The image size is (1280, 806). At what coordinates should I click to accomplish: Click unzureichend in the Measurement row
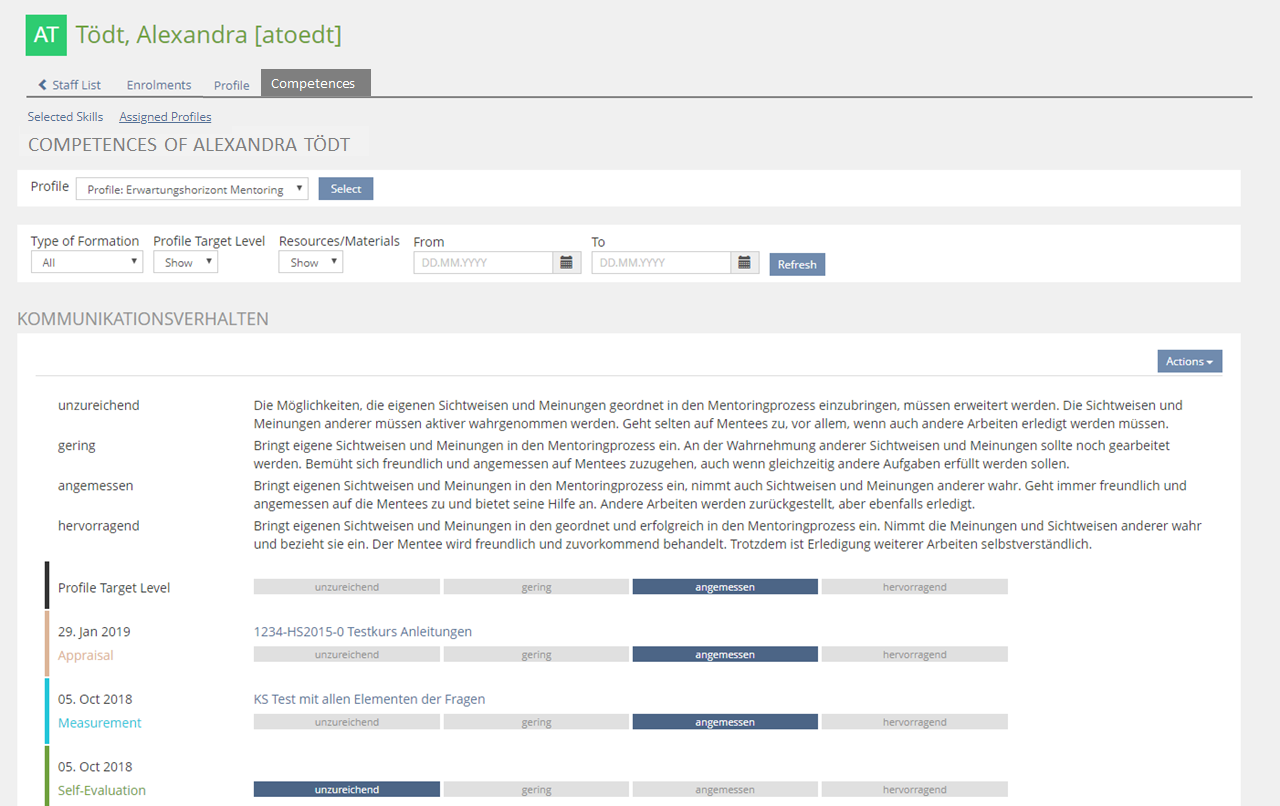click(347, 722)
